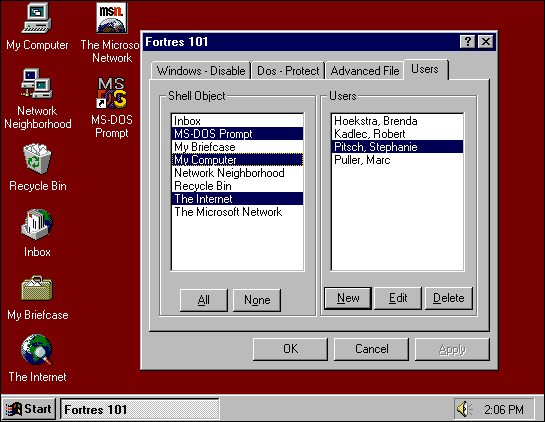This screenshot has height=422, width=545.
Task: Click Cancel in Fortres 101 dialog
Action: tap(371, 349)
